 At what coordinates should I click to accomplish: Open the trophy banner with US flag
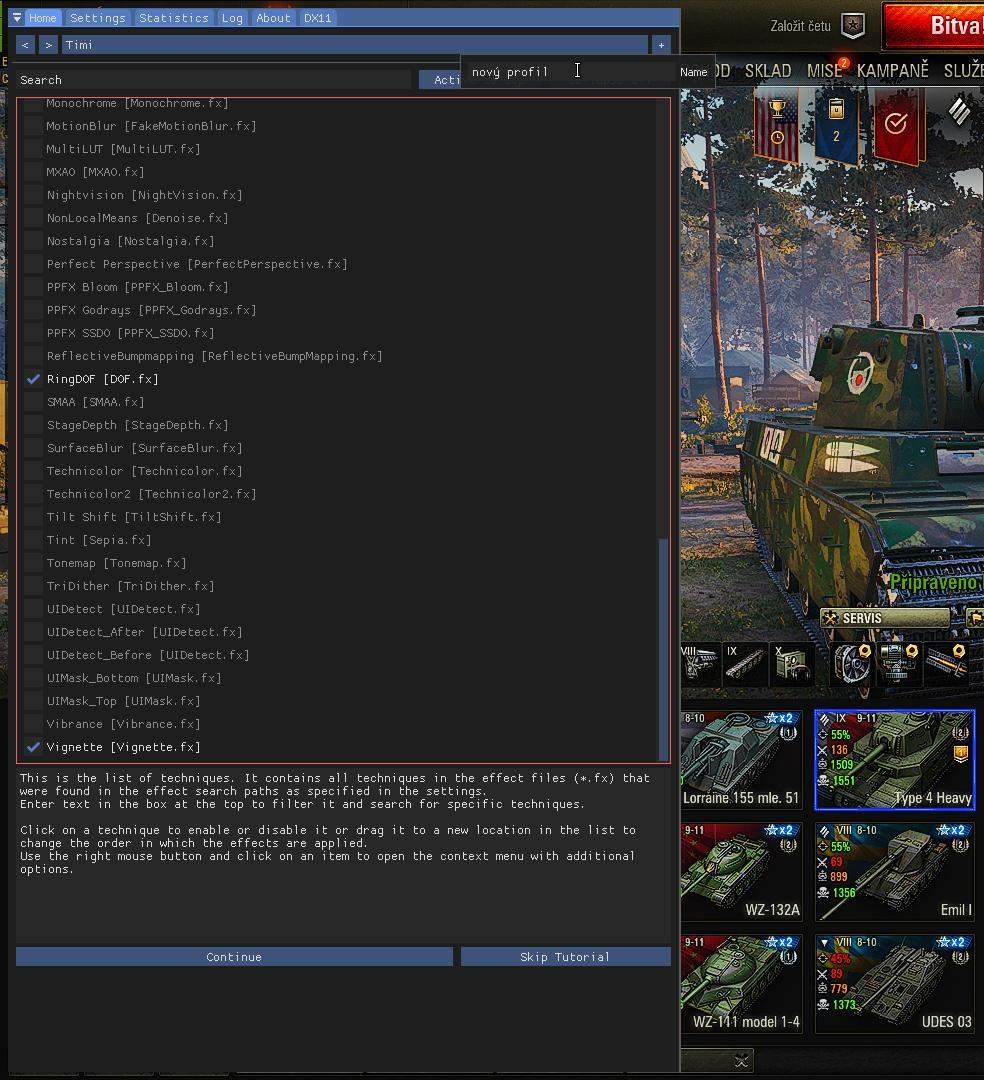click(776, 128)
